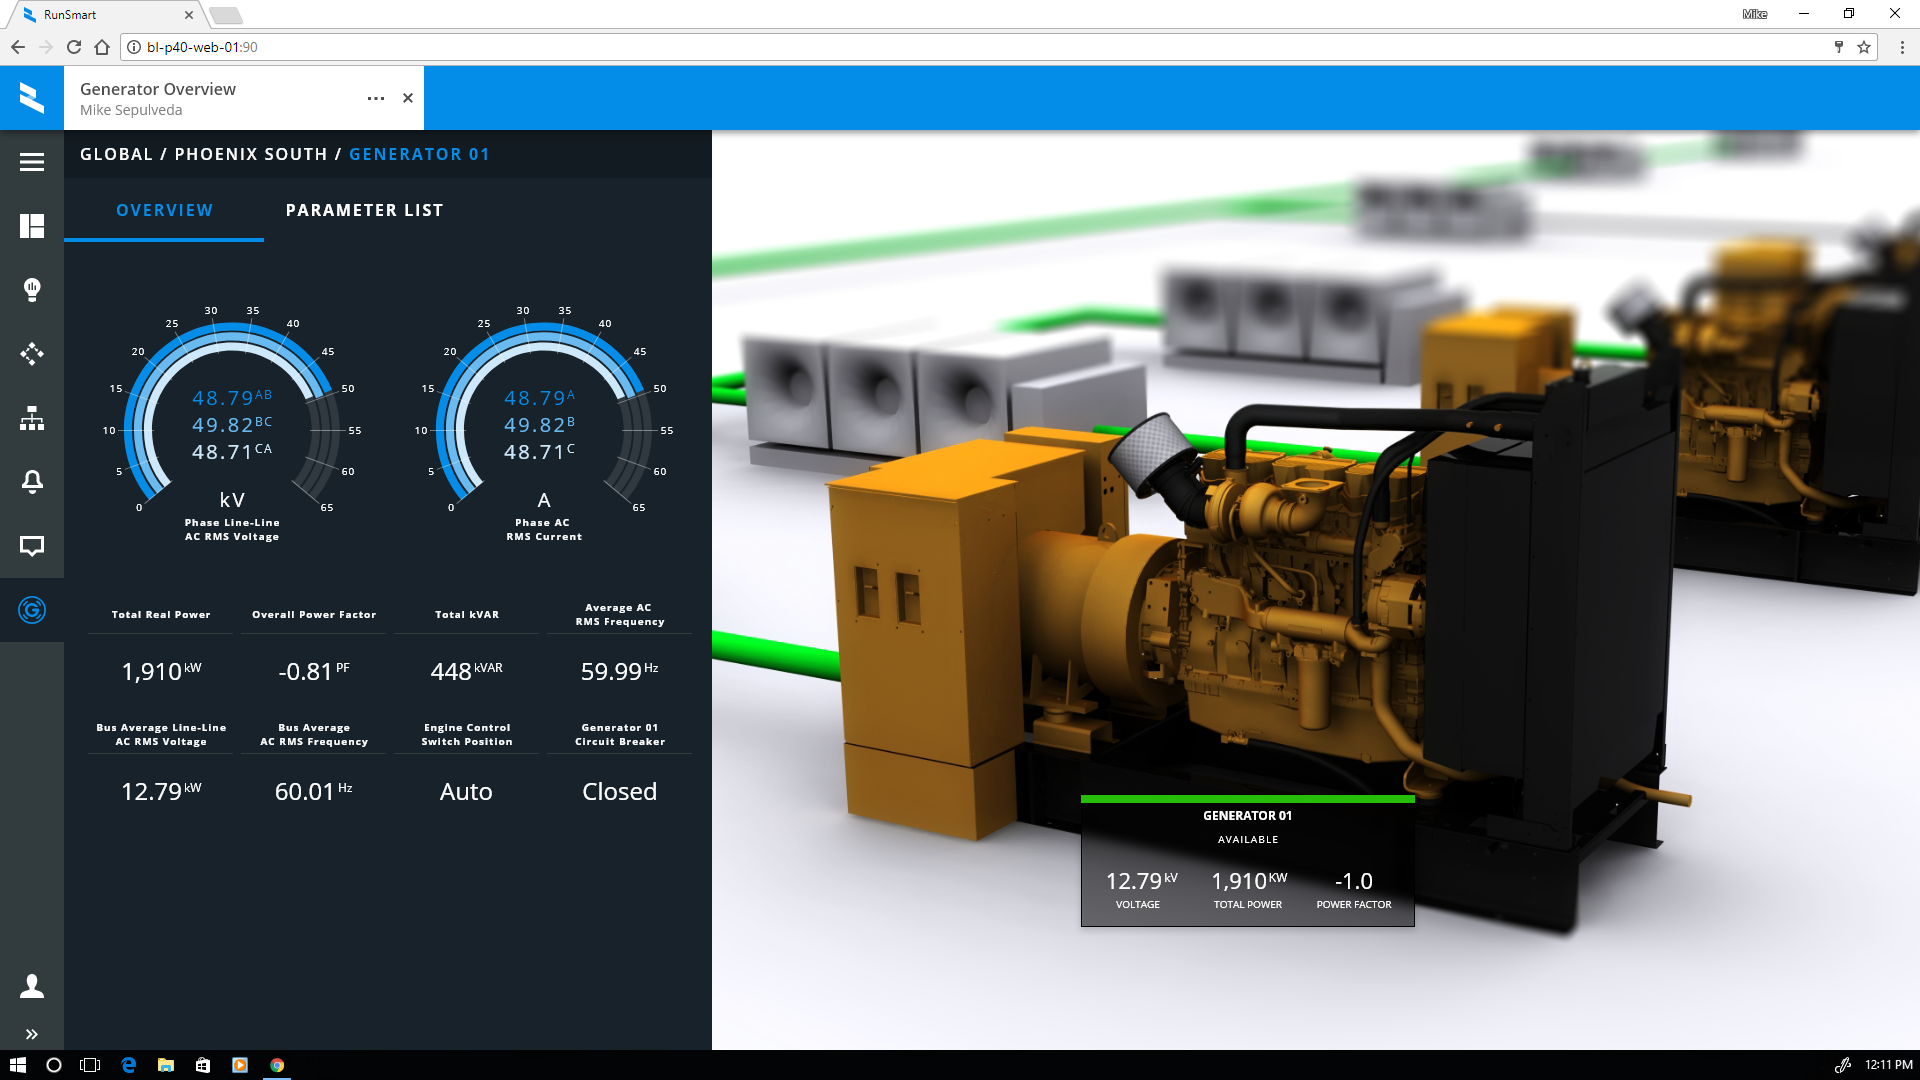Click the lightbulb icon in the sidebar
The height and width of the screenshot is (1080, 1920).
[32, 290]
